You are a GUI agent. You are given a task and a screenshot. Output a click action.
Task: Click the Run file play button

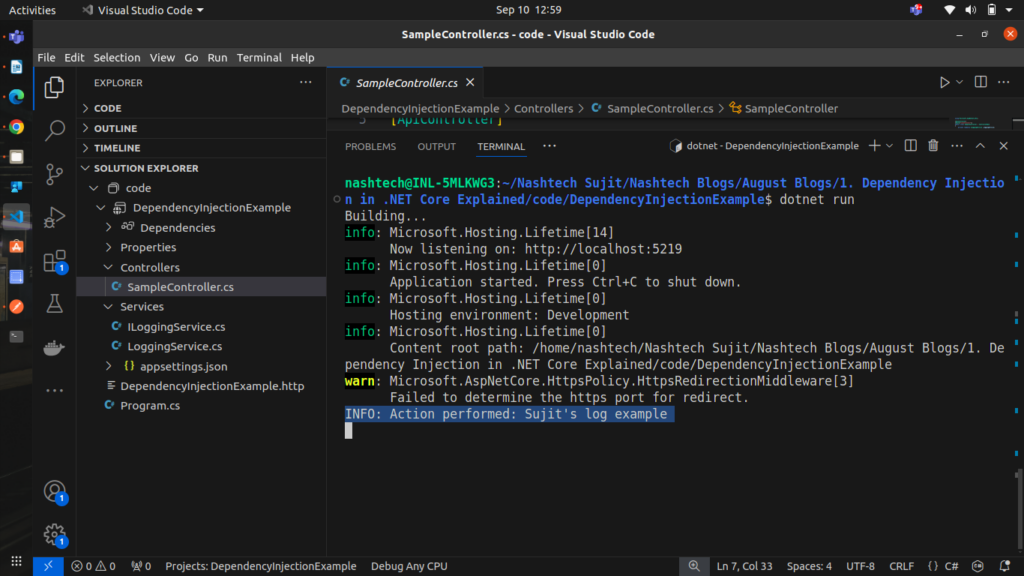pos(944,82)
